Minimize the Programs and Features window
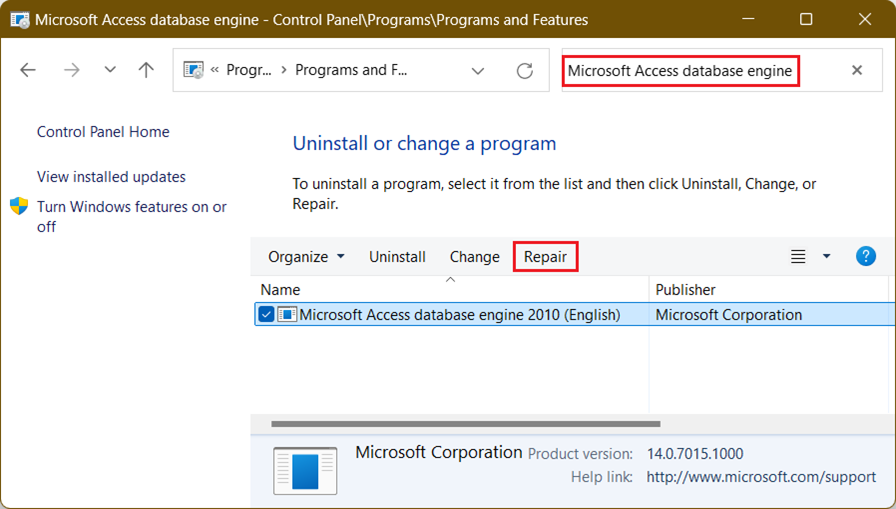 coord(748,19)
